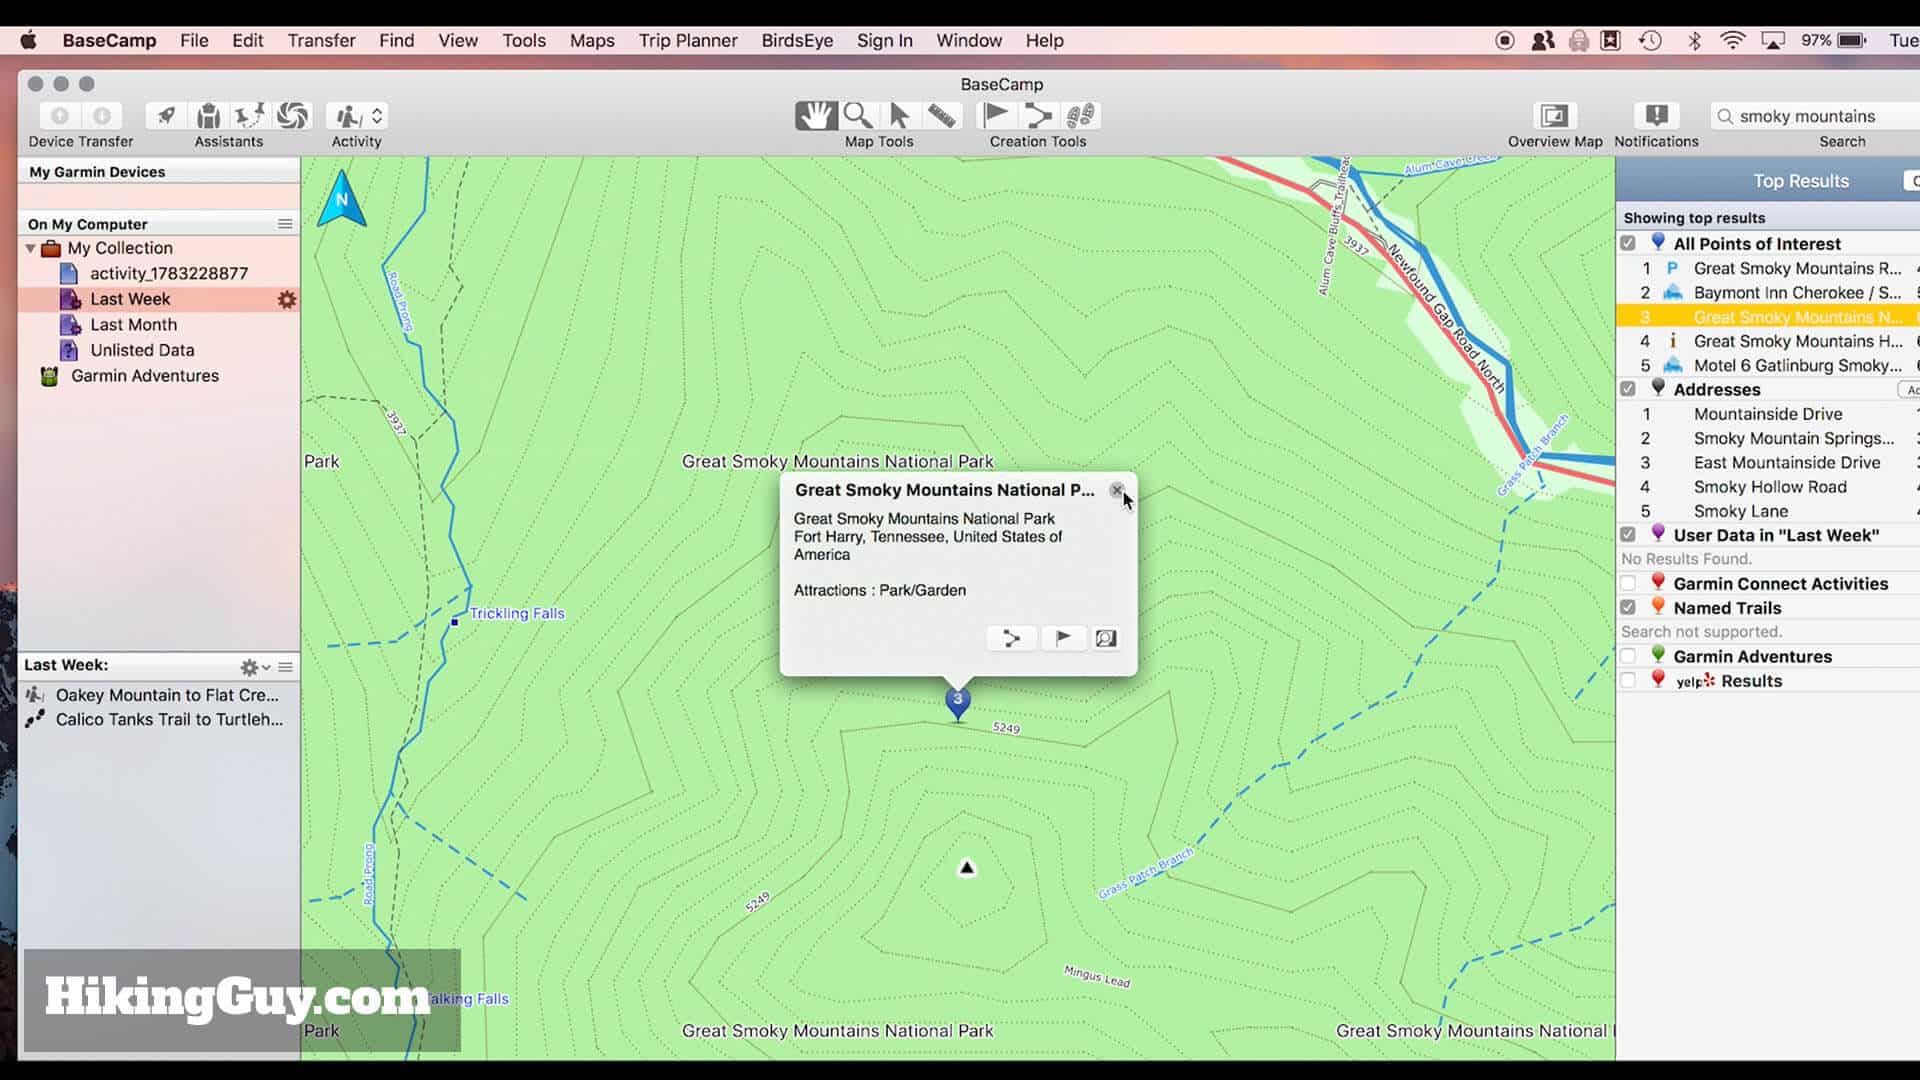The height and width of the screenshot is (1080, 1920).
Task: Open the Last Week panel gear dropdown
Action: [255, 667]
